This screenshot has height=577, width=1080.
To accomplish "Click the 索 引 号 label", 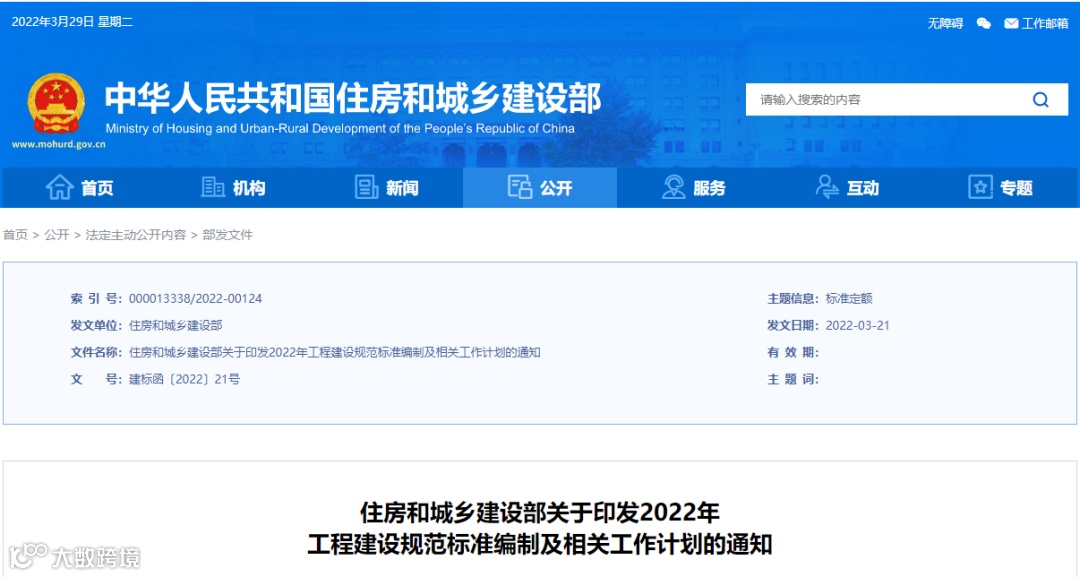I will tap(96, 299).
